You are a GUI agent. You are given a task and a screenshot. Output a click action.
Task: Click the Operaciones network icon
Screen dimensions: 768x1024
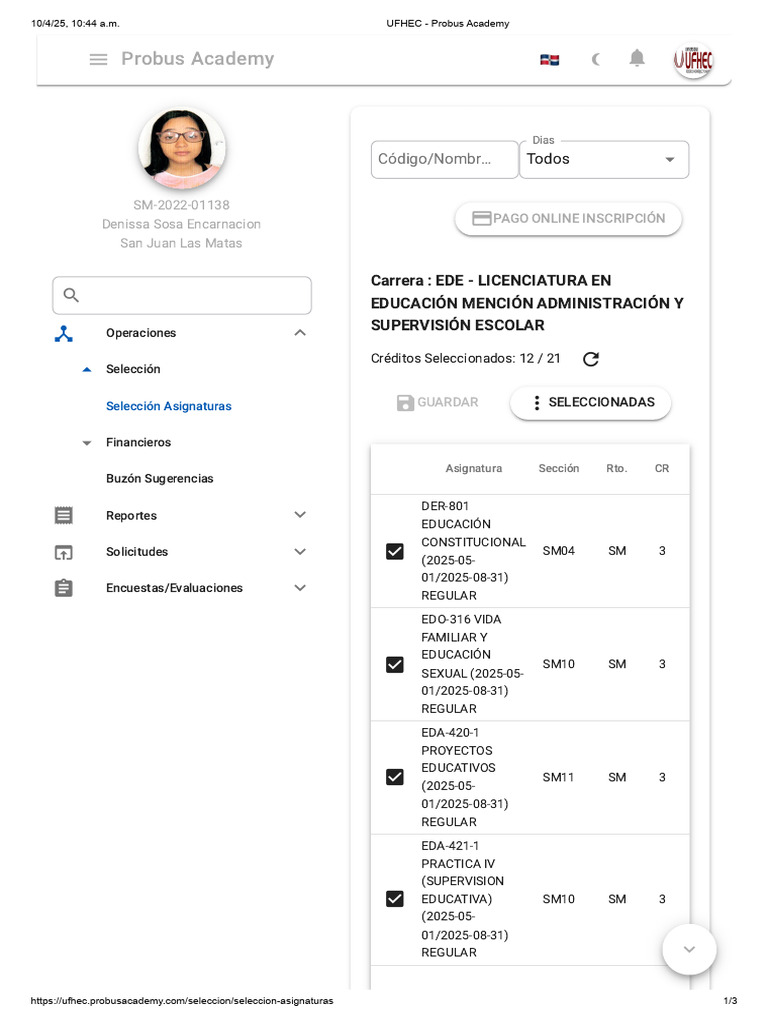[x=64, y=333]
